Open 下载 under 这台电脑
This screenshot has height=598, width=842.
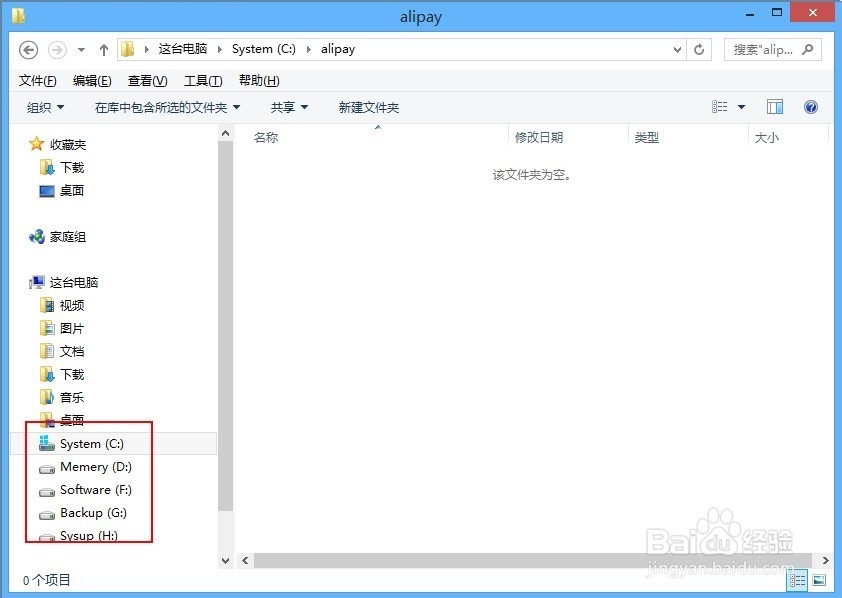coord(72,375)
